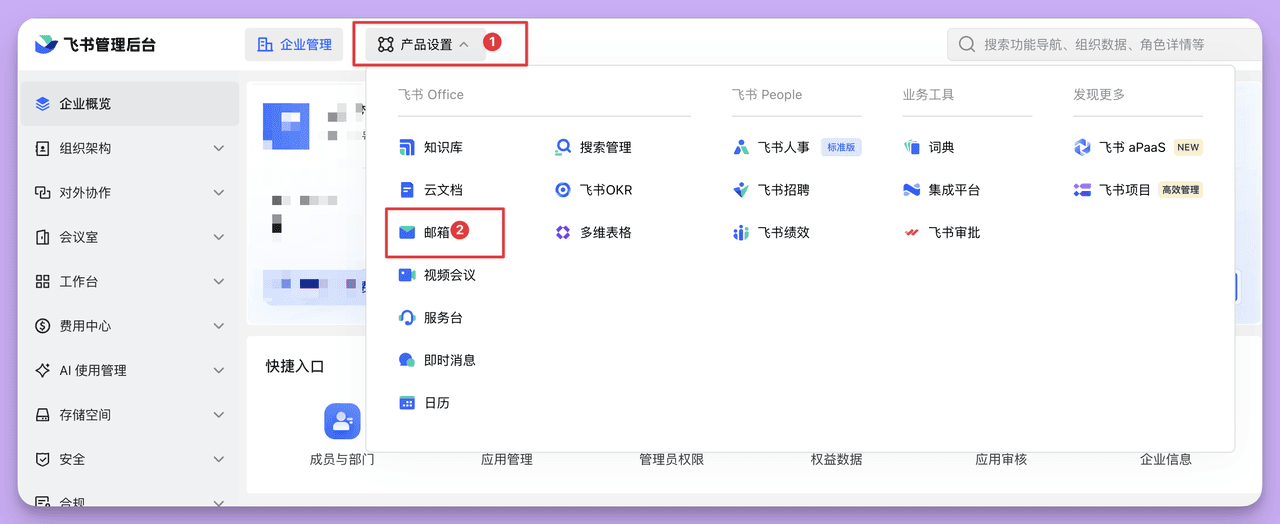The image size is (1280, 524).
Task: Click the 飞书 People heading
Action: pos(767,95)
